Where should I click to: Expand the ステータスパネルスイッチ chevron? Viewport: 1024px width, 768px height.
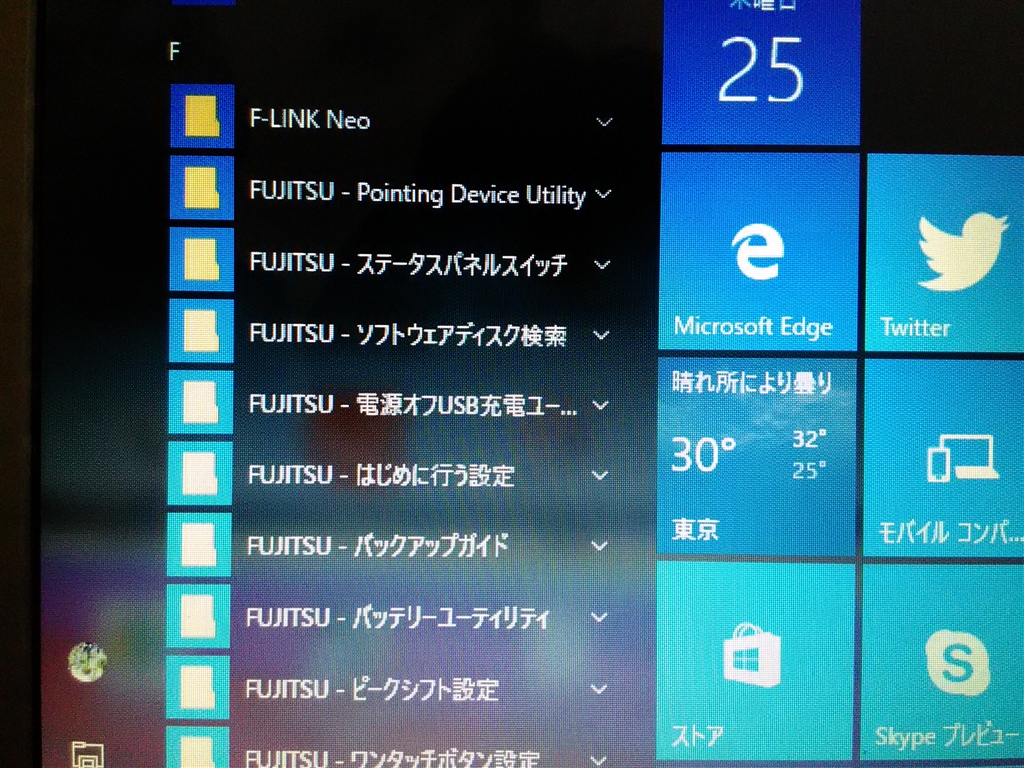(x=603, y=264)
